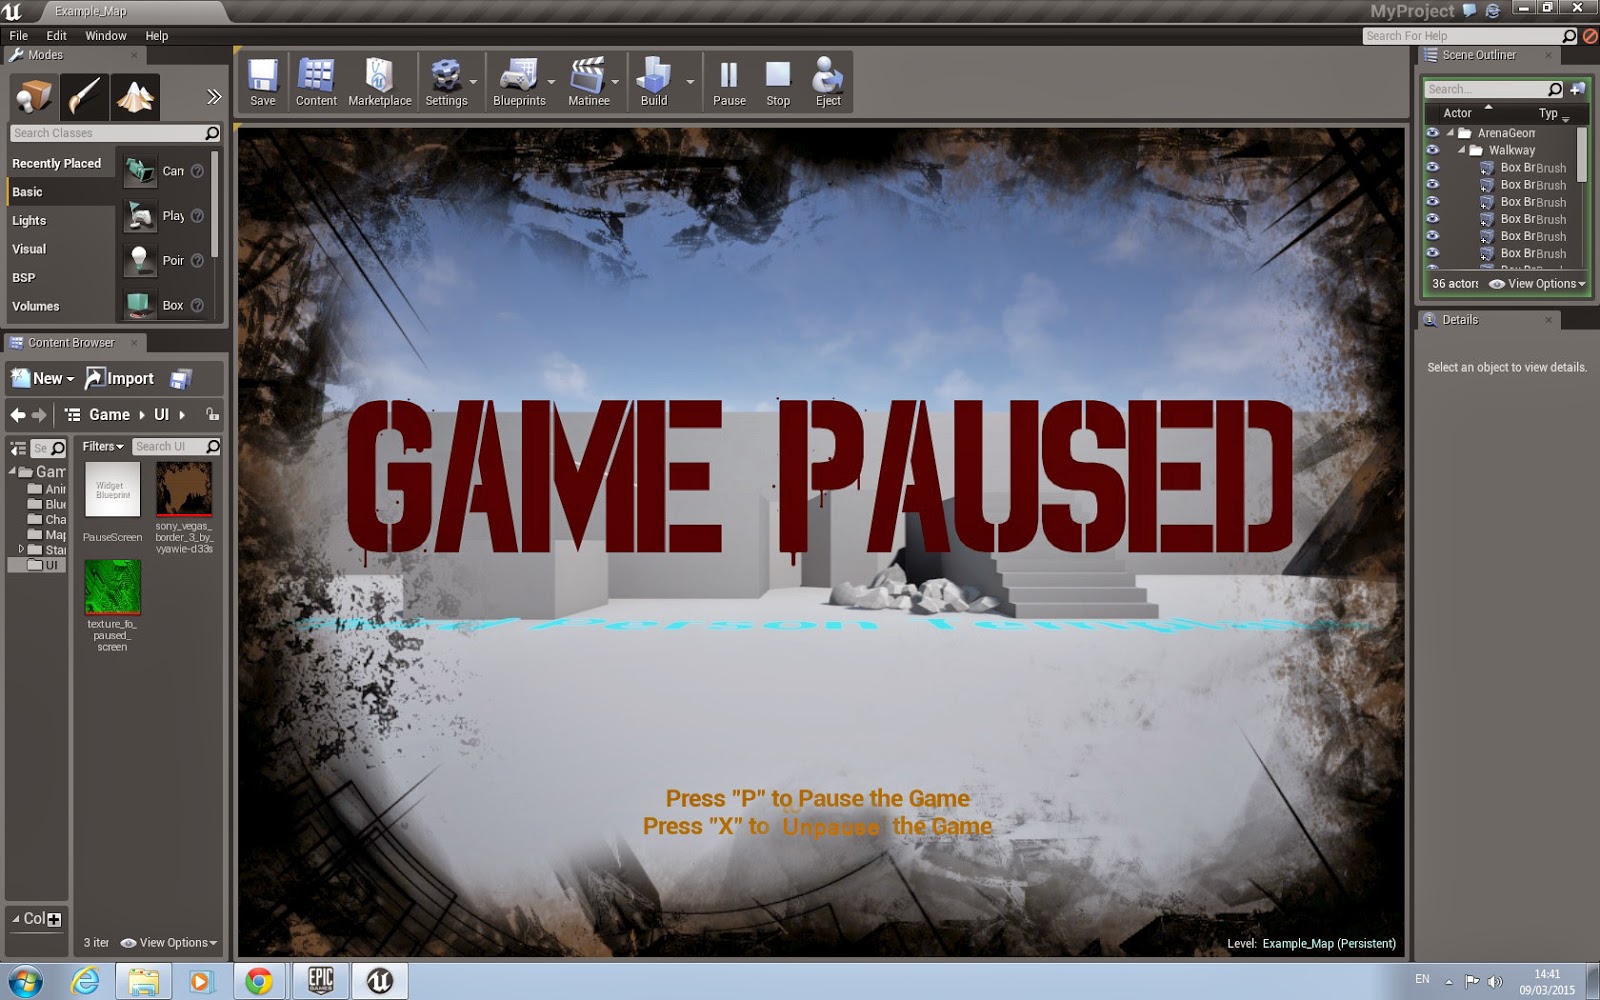The image size is (1600, 1000).
Task: Open the Matinee cinematic tool
Action: (x=590, y=80)
